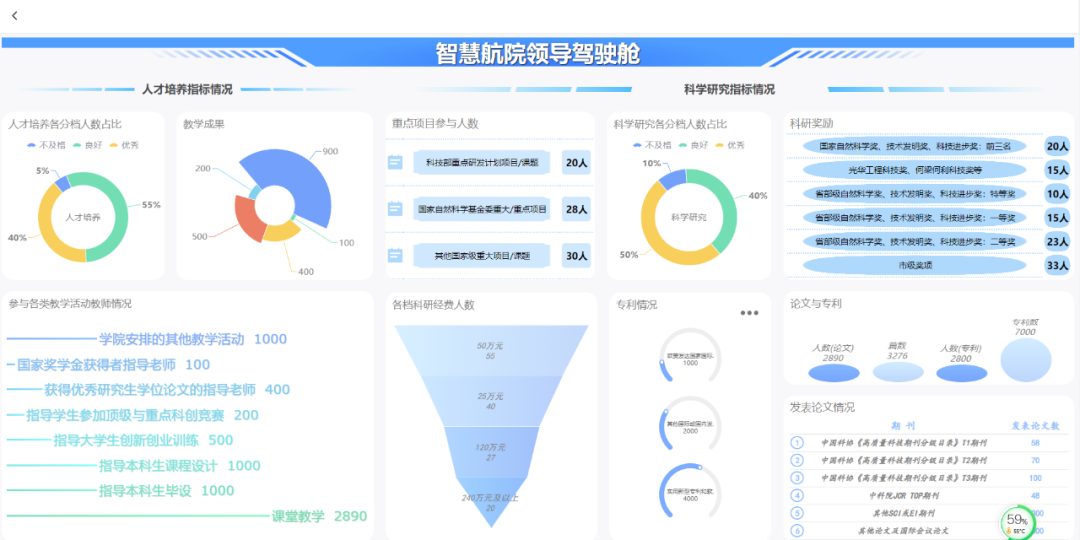Click circled number 1 in 发表论文情况 table
The height and width of the screenshot is (540, 1080).
point(797,443)
